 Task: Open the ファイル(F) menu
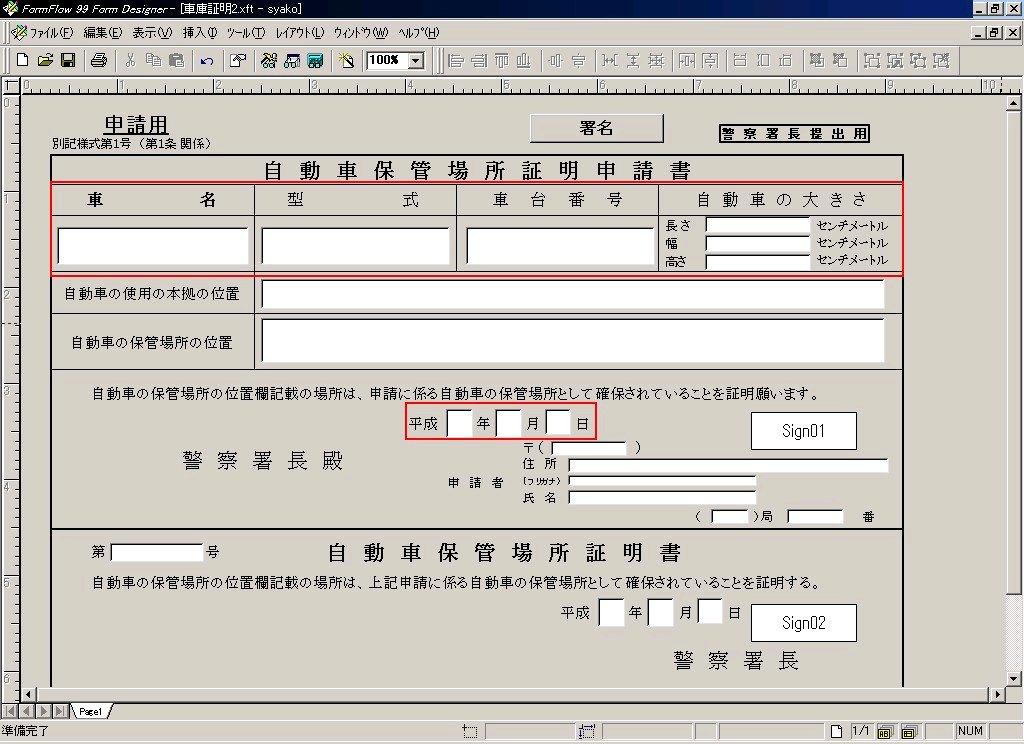pyautogui.click(x=51, y=33)
